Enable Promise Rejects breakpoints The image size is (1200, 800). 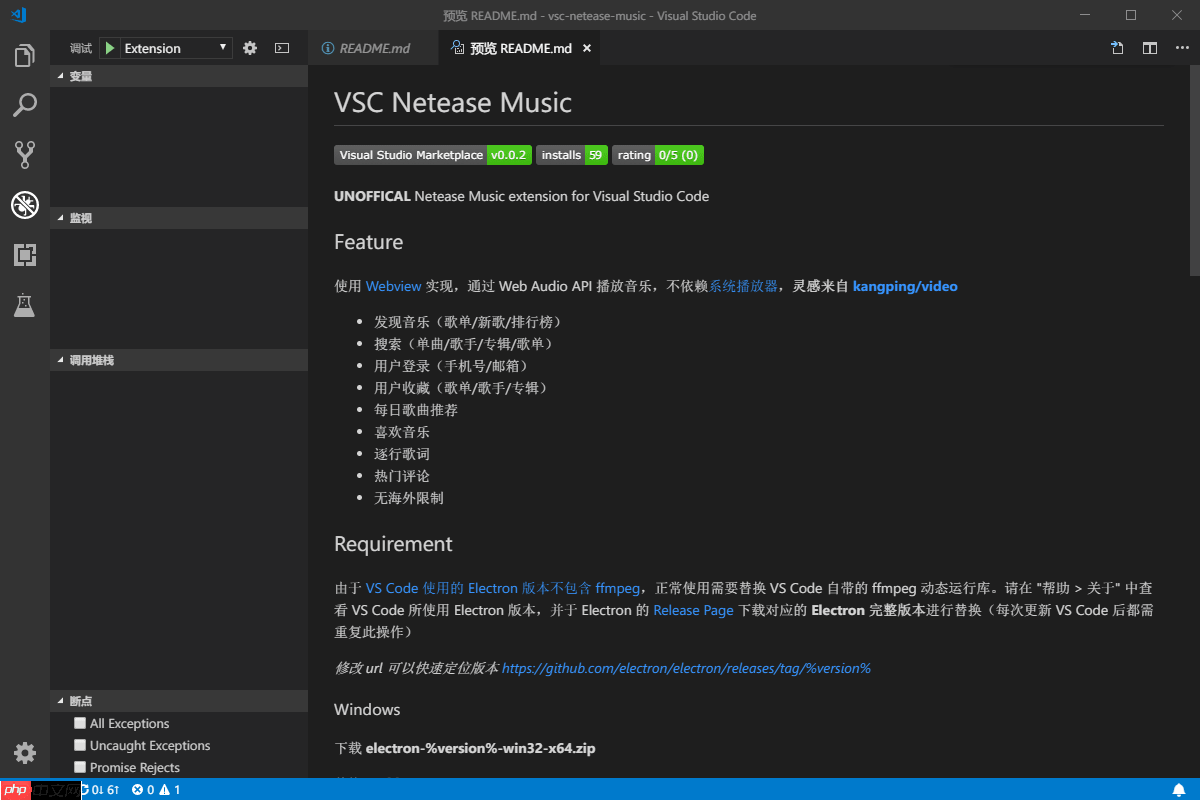coord(80,767)
